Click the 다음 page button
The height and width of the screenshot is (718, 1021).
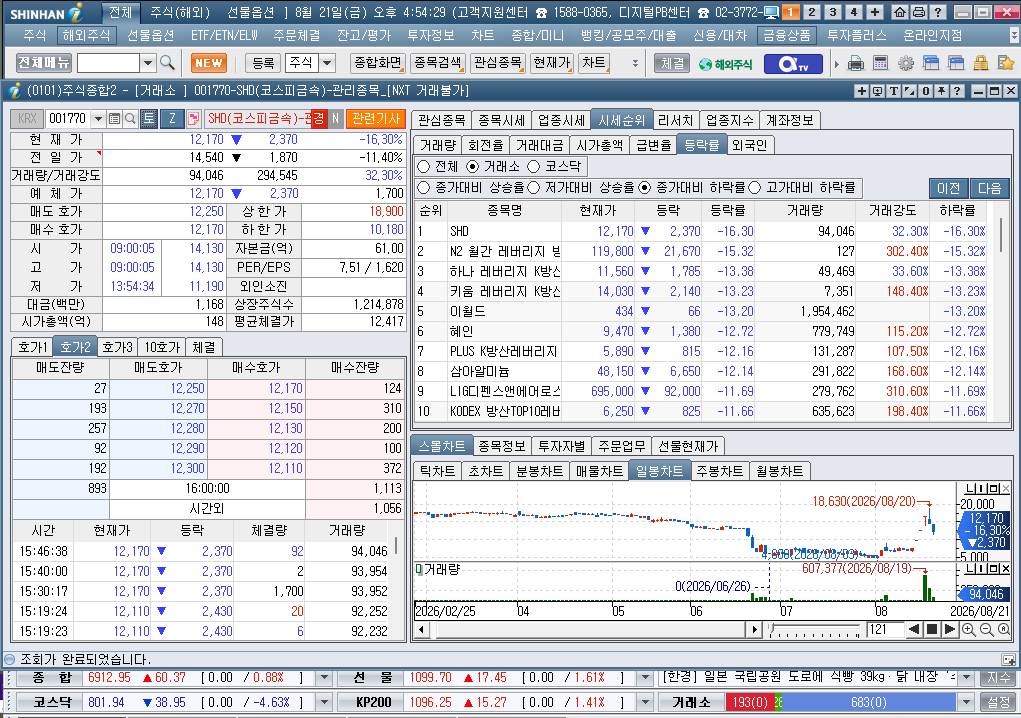[x=989, y=188]
